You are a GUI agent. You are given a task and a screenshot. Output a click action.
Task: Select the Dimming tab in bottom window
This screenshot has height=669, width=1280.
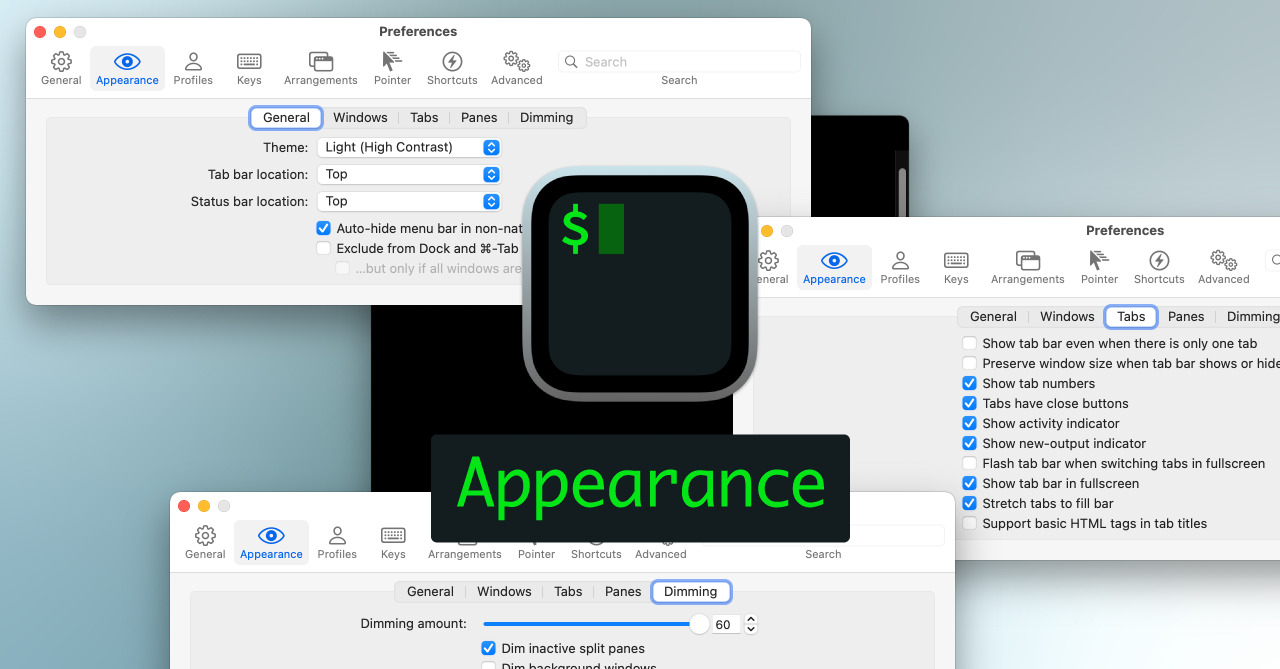(691, 591)
